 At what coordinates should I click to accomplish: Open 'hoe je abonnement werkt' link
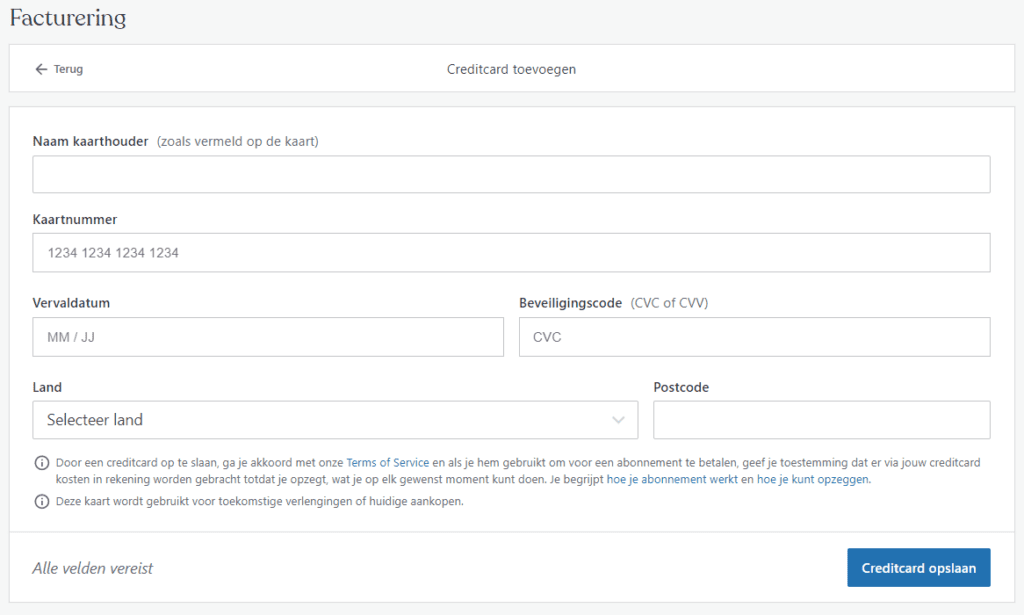click(x=672, y=480)
